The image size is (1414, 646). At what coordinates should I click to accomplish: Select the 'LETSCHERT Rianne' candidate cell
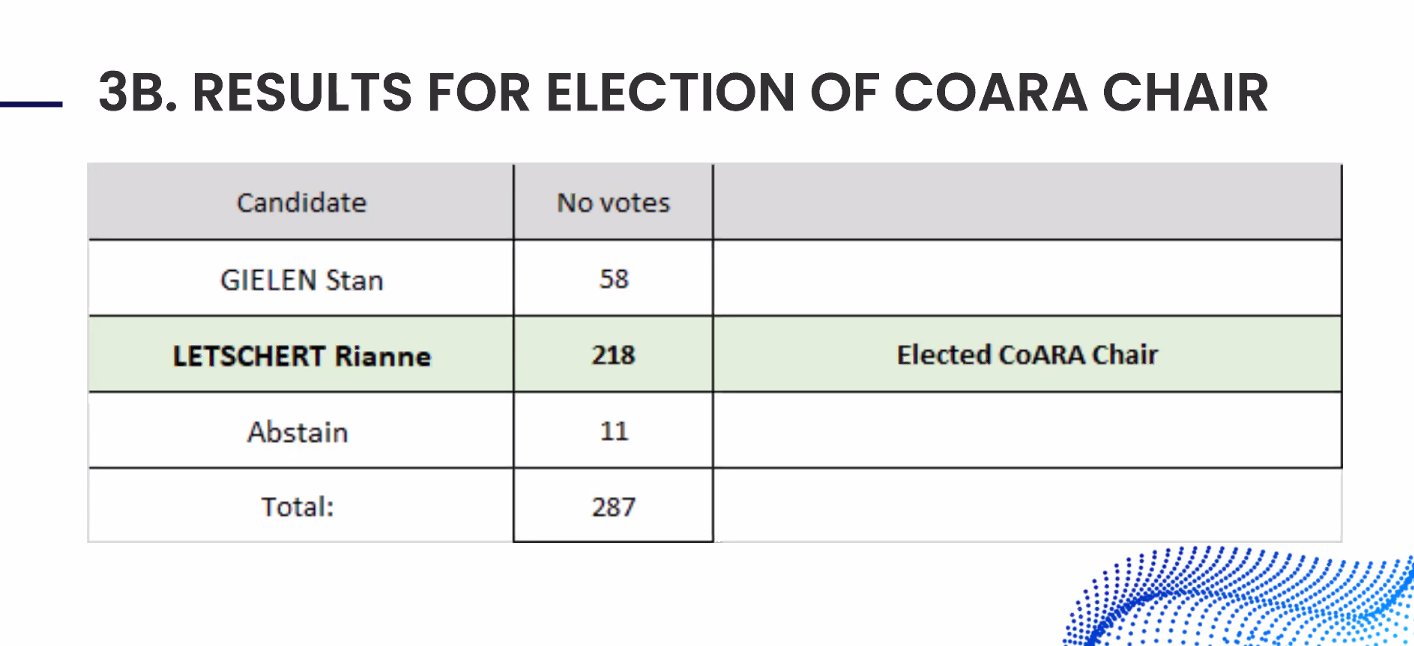(x=301, y=355)
